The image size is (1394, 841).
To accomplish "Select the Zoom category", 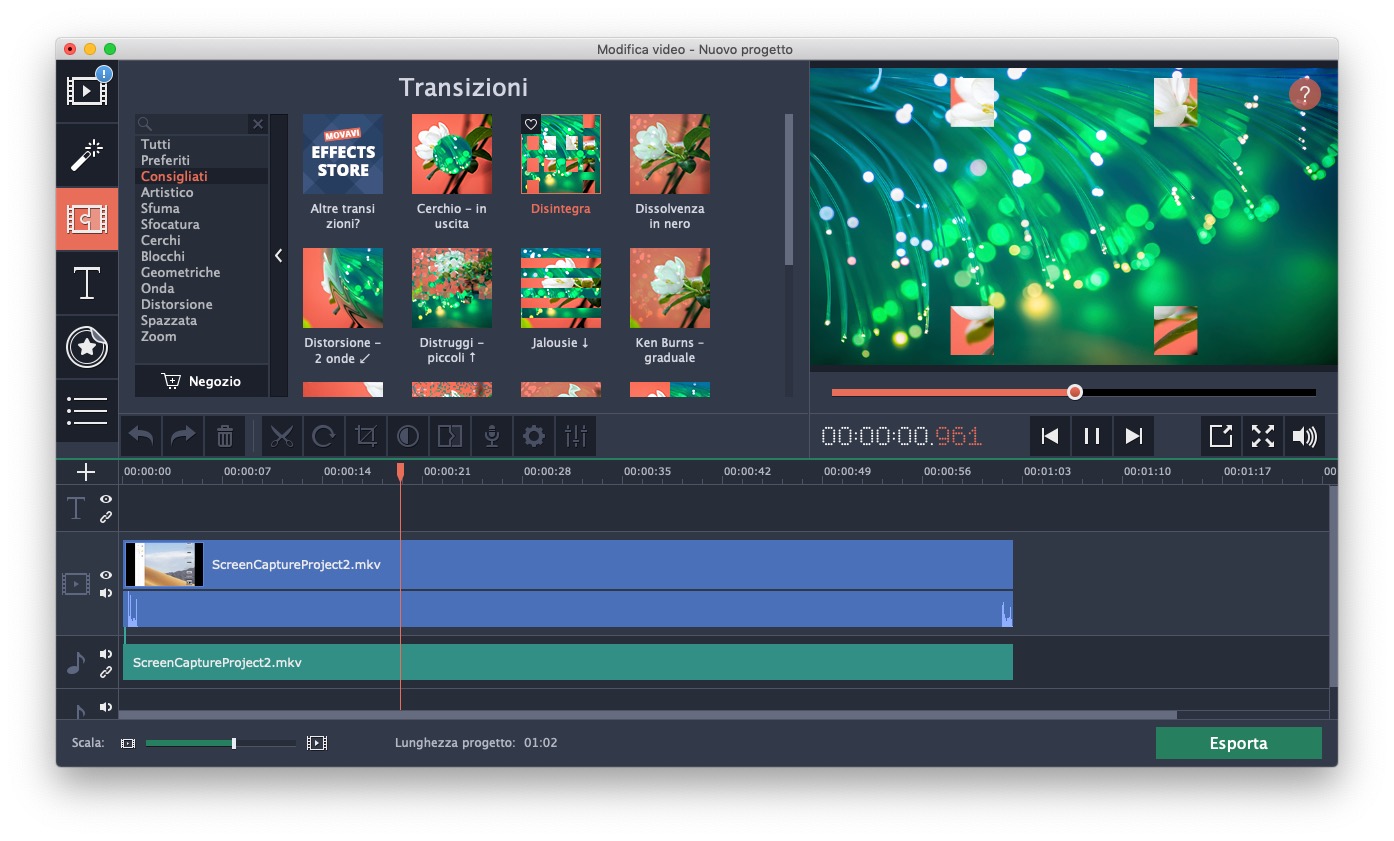I will [158, 336].
